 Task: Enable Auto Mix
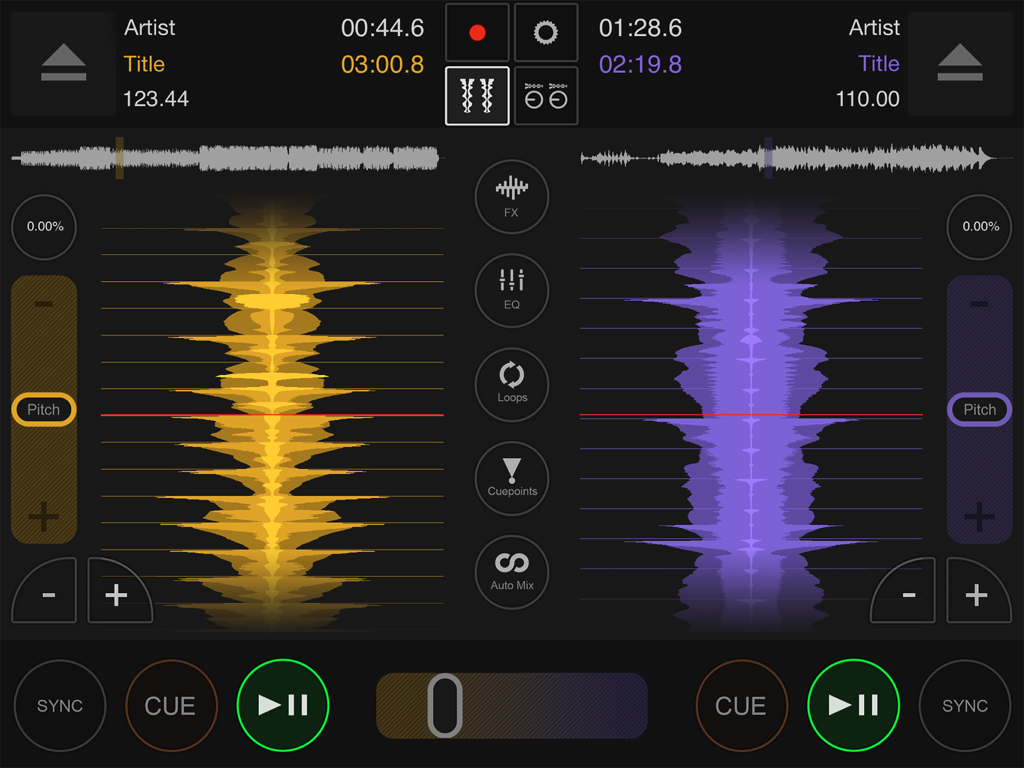[x=511, y=572]
